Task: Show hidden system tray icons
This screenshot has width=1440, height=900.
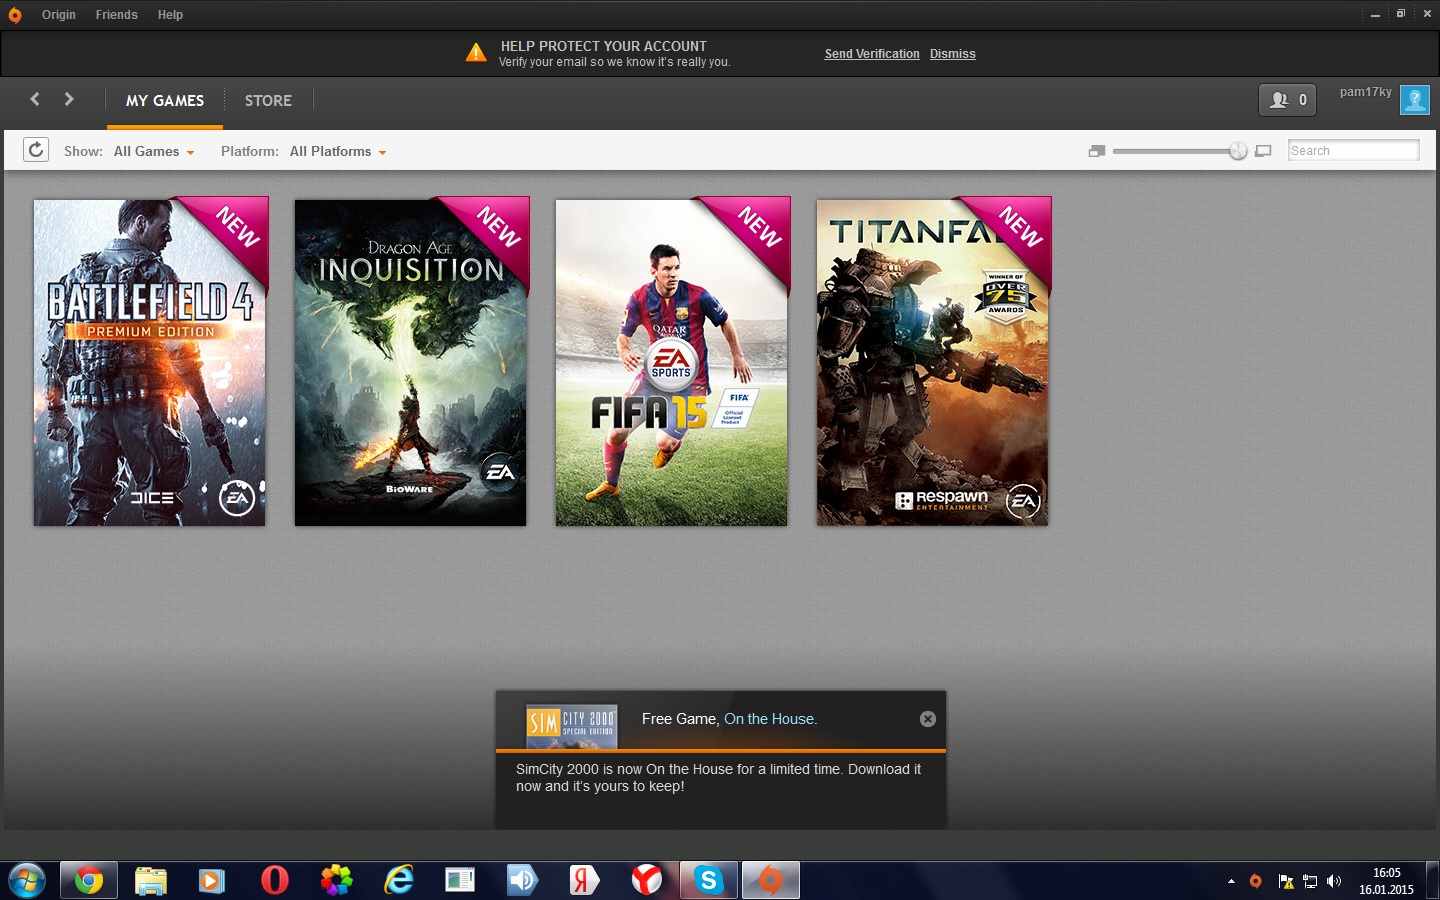Action: 1231,882
